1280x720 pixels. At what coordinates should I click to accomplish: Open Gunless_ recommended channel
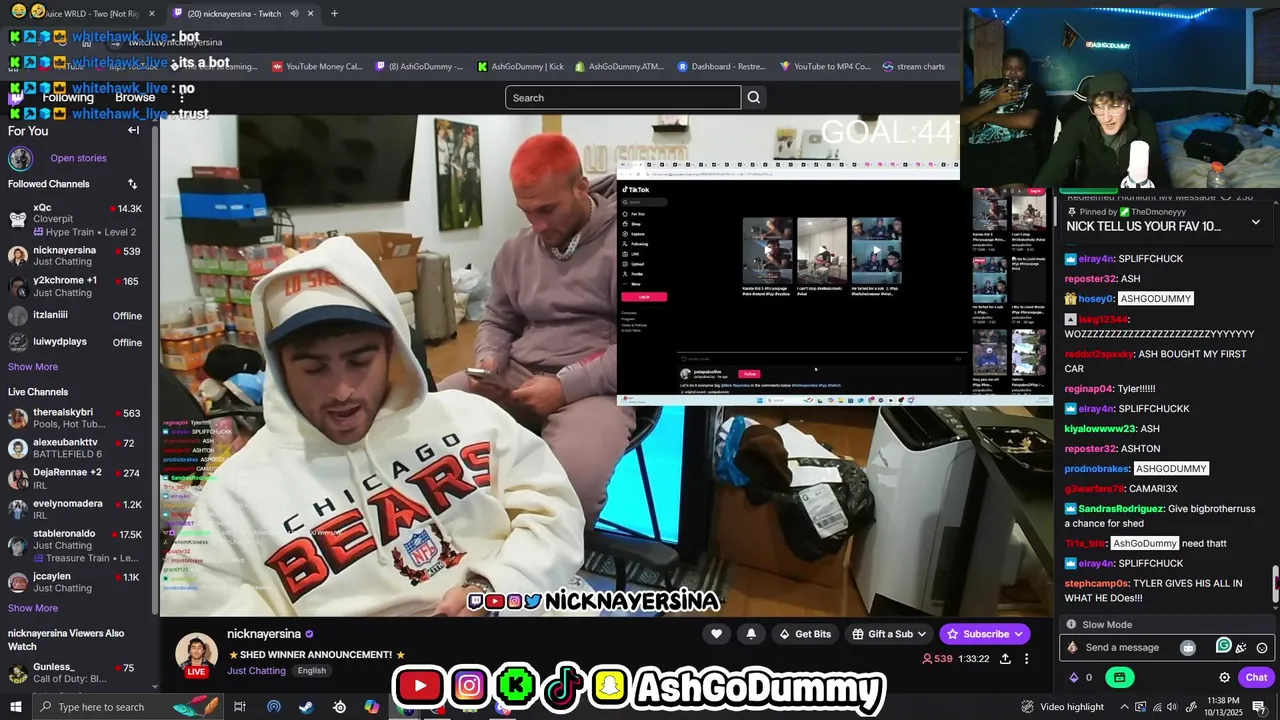pyautogui.click(x=76, y=673)
